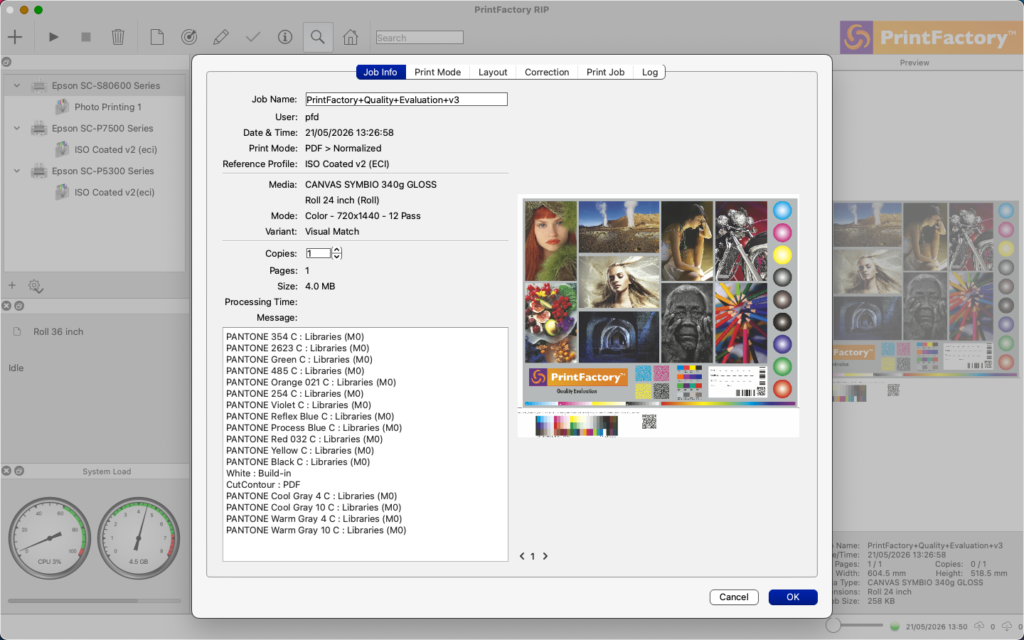This screenshot has width=1024, height=640.
Task: Click the plus add job toolbar icon
Action: pyautogui.click(x=14, y=37)
